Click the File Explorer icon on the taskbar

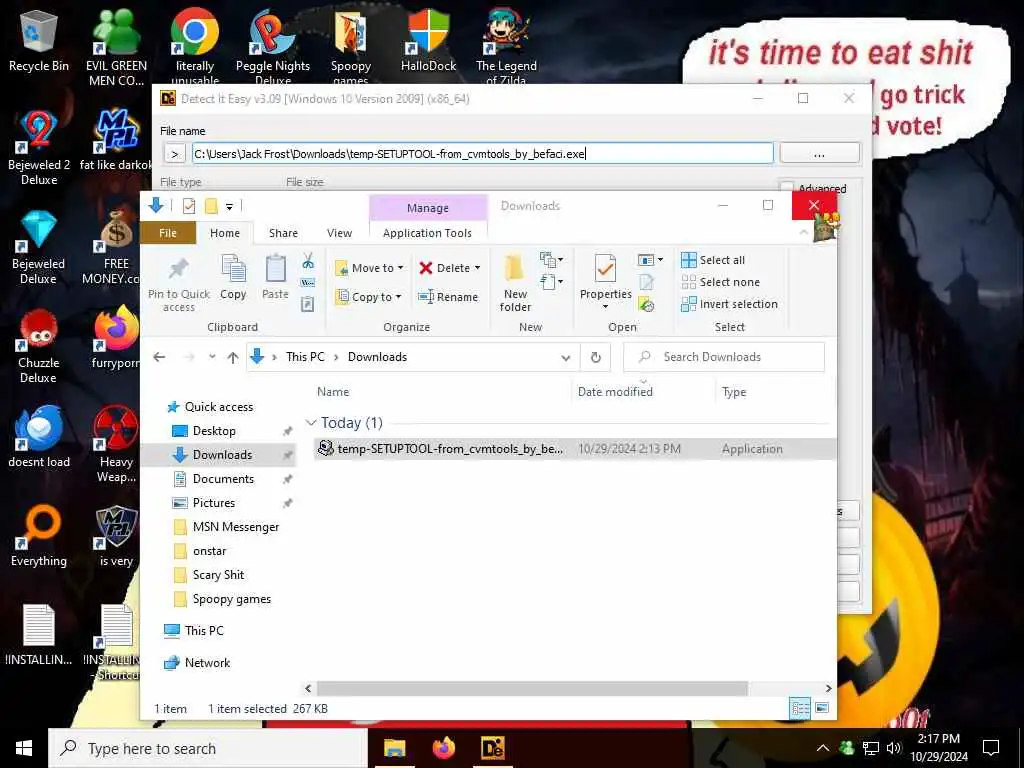[x=394, y=748]
